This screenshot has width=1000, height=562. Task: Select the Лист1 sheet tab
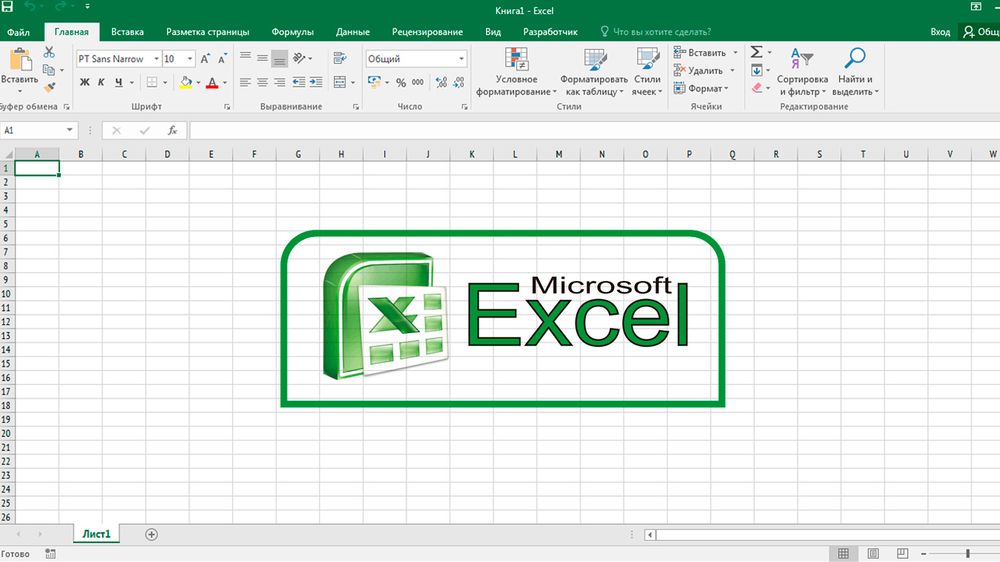(x=96, y=534)
